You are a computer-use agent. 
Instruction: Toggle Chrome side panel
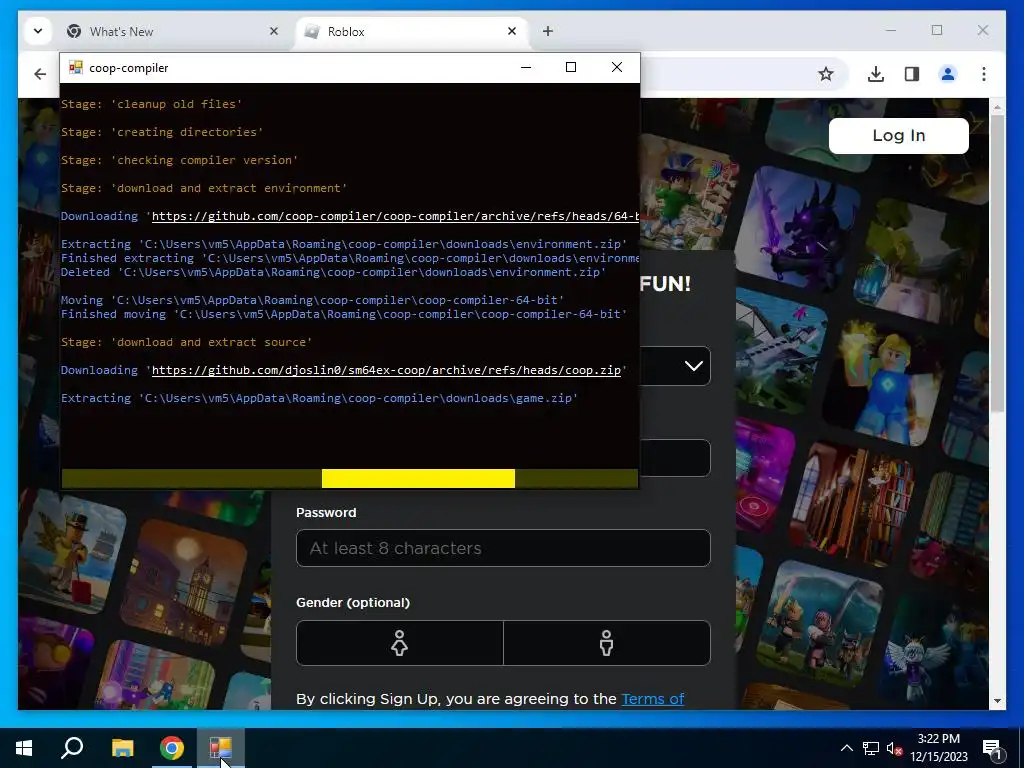click(x=912, y=74)
